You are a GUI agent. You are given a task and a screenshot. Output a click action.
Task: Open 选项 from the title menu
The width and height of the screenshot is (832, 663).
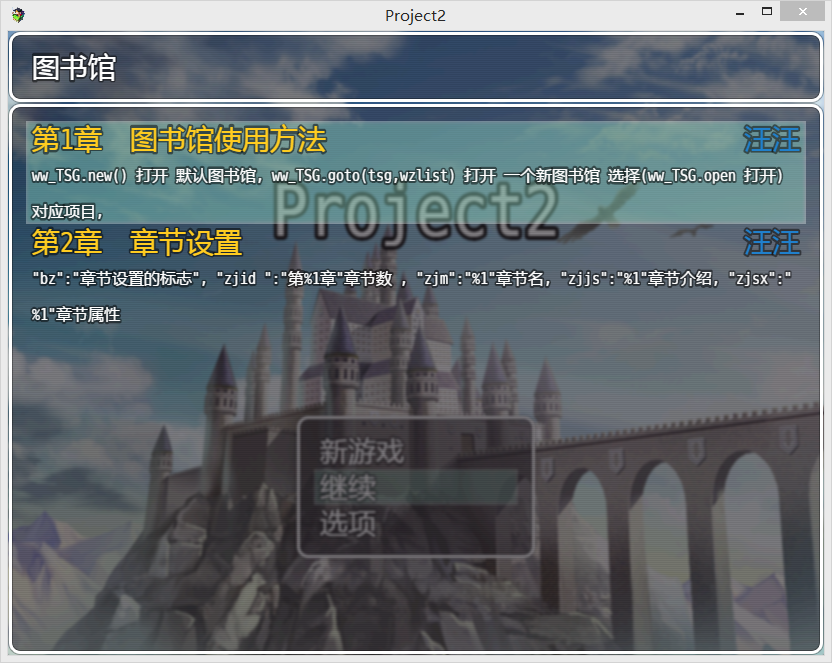click(348, 524)
